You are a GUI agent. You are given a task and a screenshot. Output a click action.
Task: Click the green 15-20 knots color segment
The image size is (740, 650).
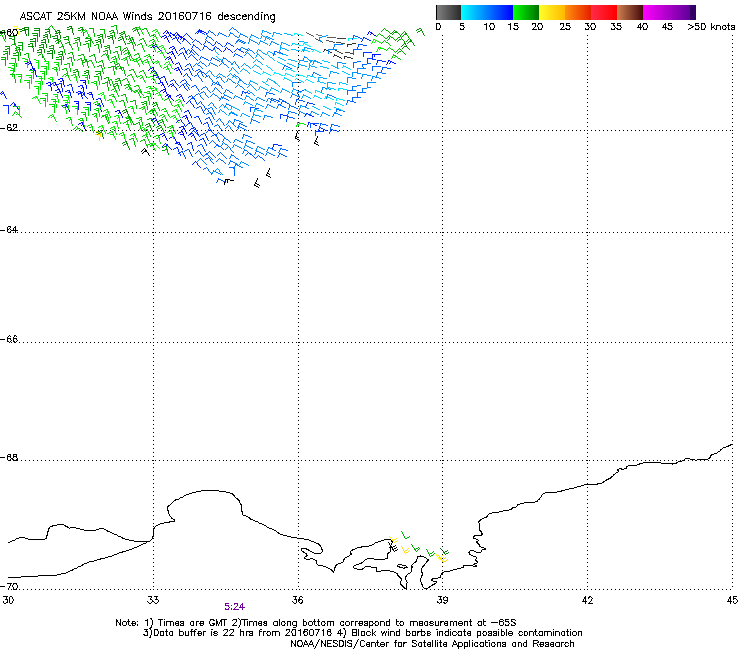(526, 12)
